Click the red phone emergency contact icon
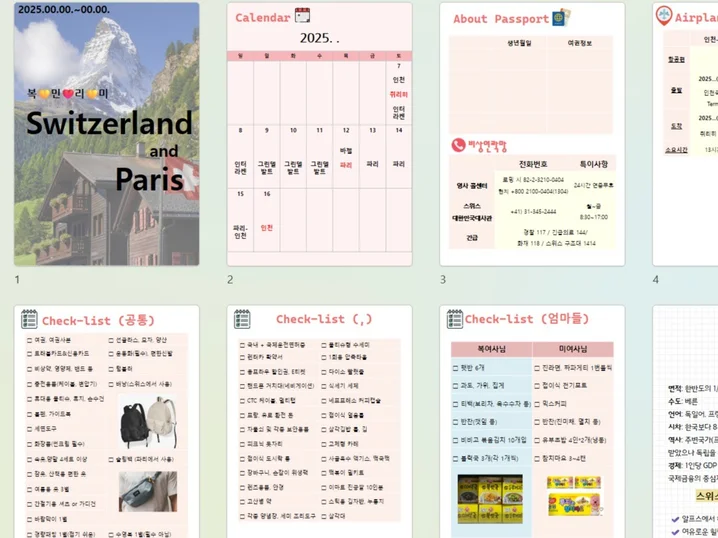This screenshot has height=538, width=718. [458, 144]
